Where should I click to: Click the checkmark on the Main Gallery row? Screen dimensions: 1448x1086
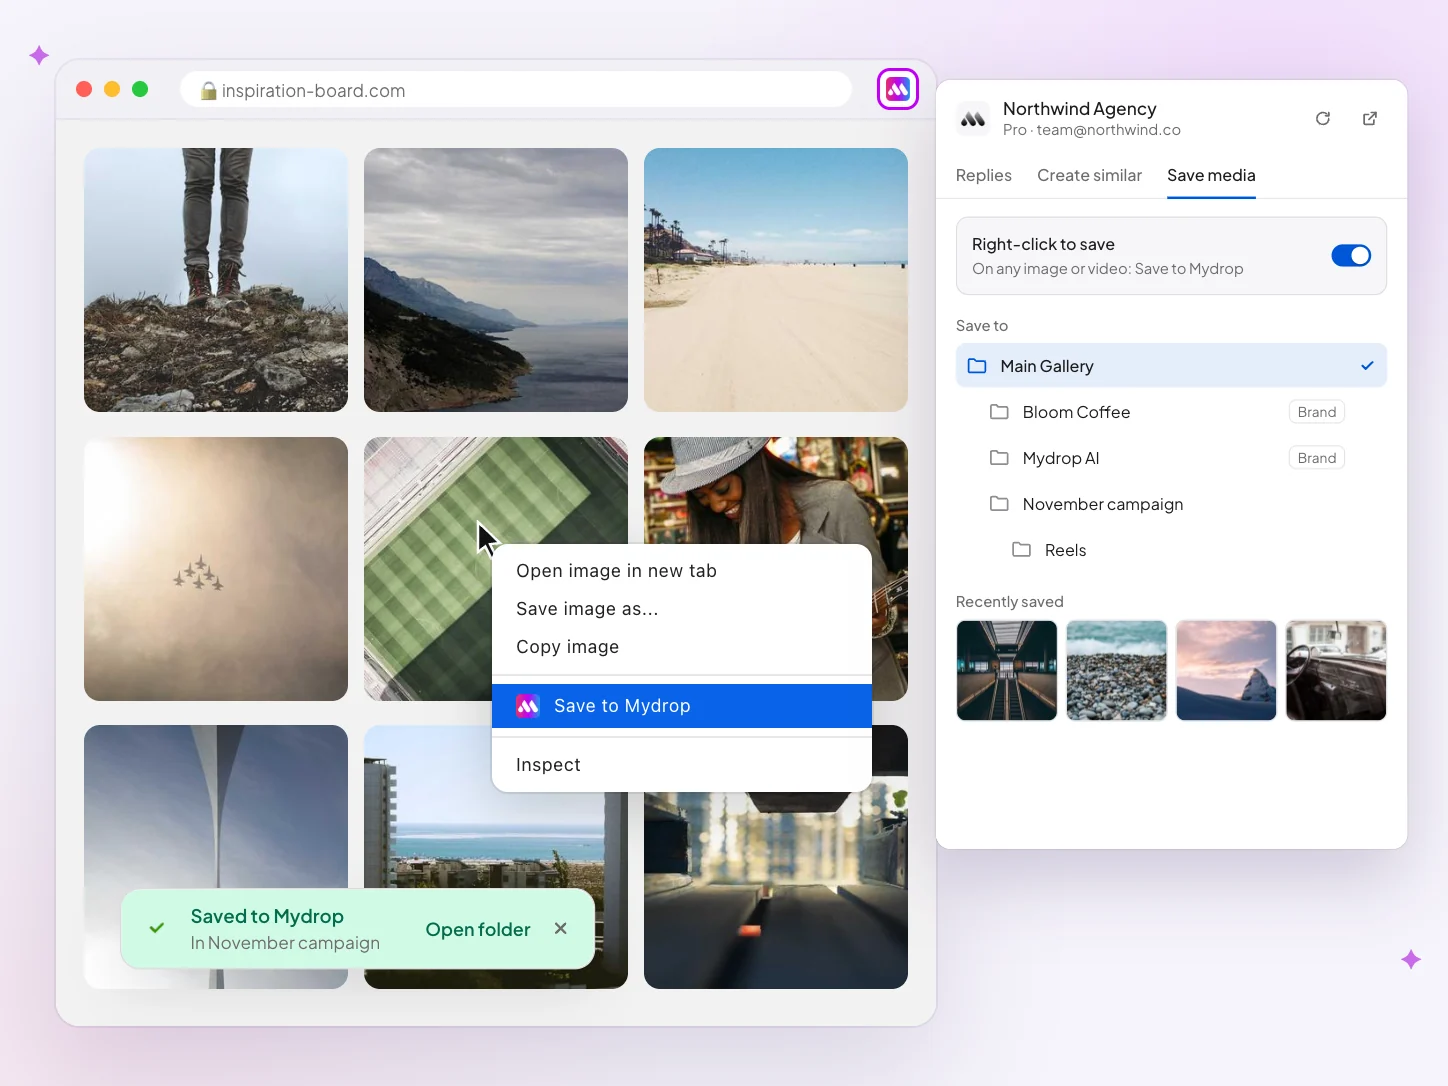click(1367, 366)
